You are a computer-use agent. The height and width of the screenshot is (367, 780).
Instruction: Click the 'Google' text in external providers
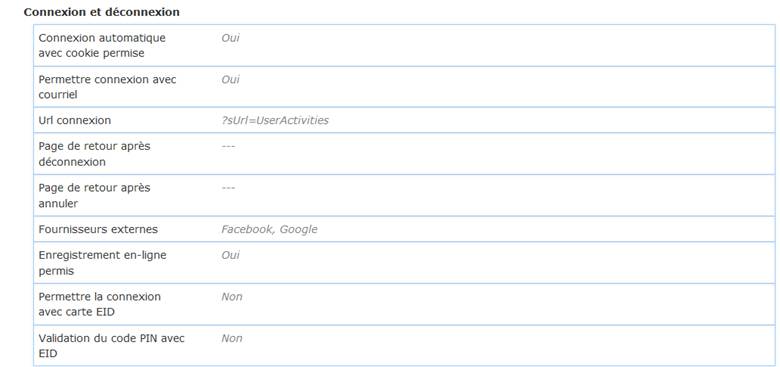(x=298, y=229)
